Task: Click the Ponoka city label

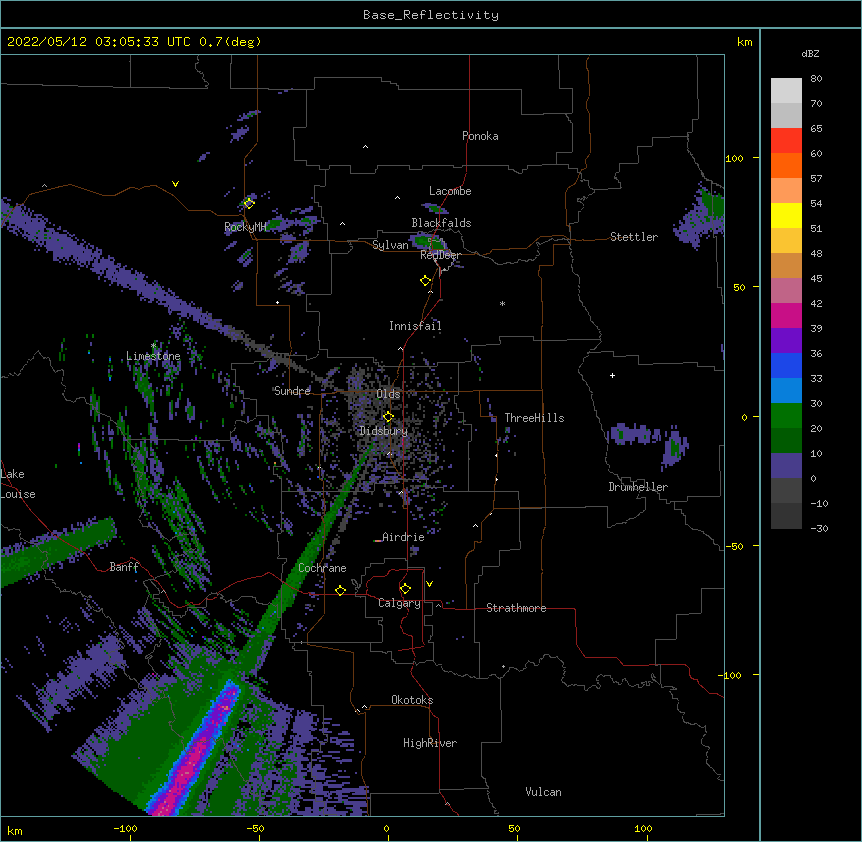Action: [480, 136]
